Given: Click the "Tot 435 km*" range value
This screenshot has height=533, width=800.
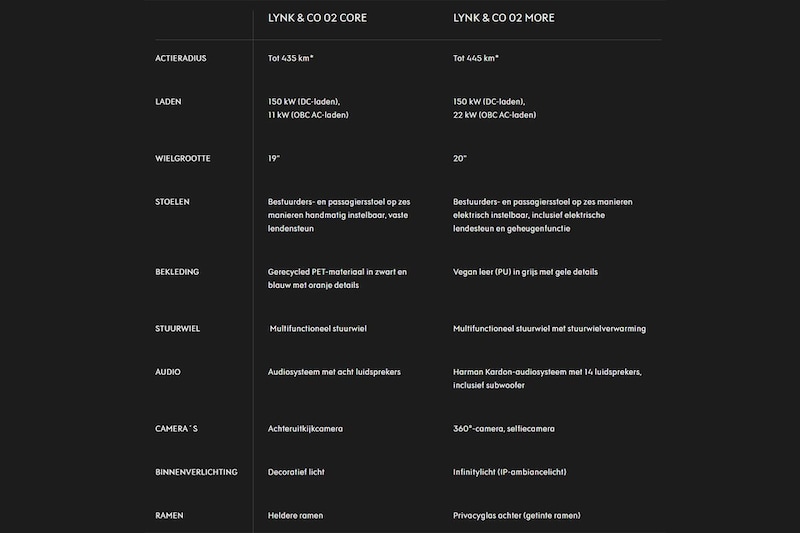Looking at the screenshot, I should click(x=291, y=58).
